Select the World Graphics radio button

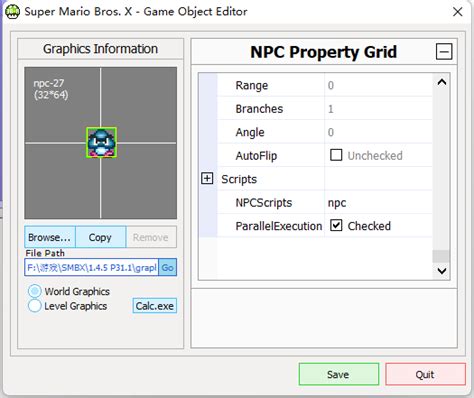pos(35,291)
